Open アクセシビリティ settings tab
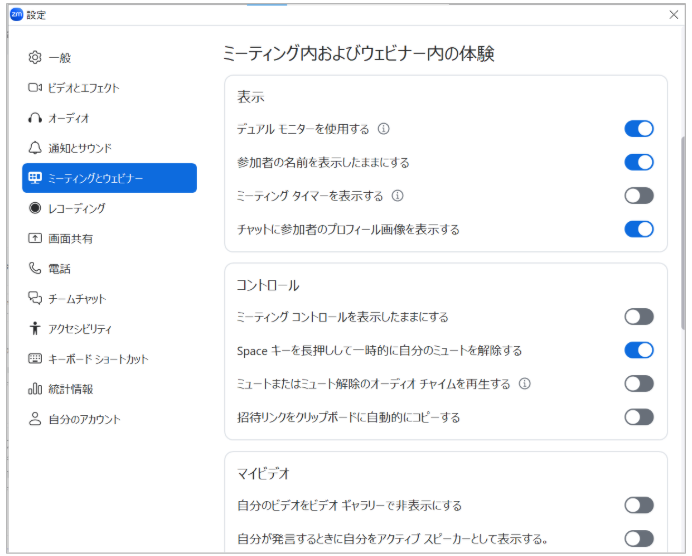692x556 pixels. (109, 328)
